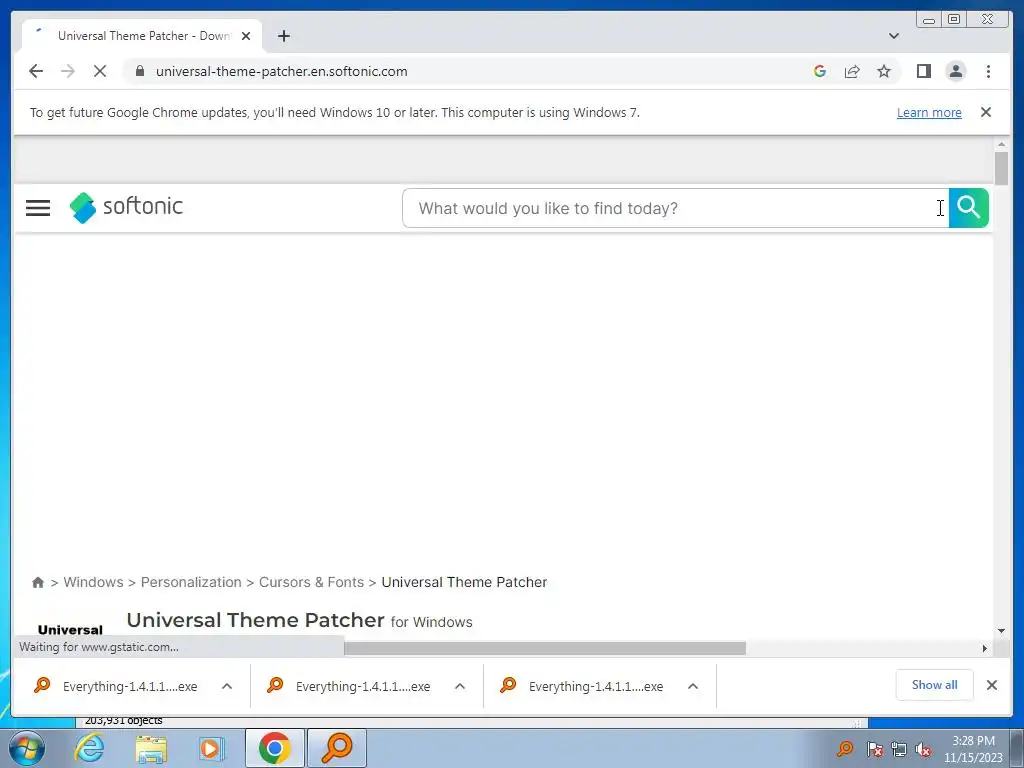Bookmark this tab with the star

click(x=884, y=71)
